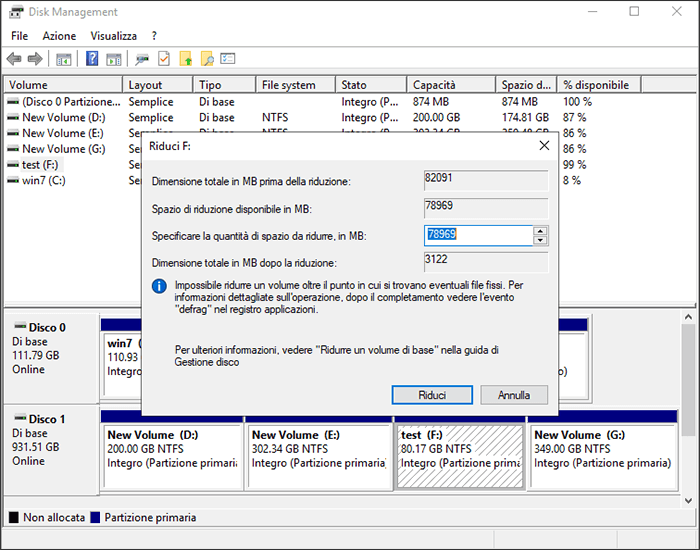This screenshot has width=700, height=550.
Task: Sort by Volume column header
Action: [x=63, y=85]
